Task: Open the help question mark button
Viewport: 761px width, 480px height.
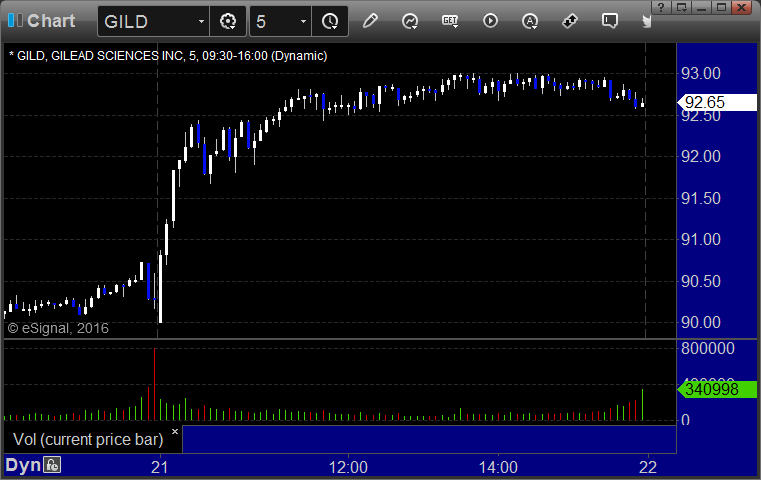Action: [661, 7]
